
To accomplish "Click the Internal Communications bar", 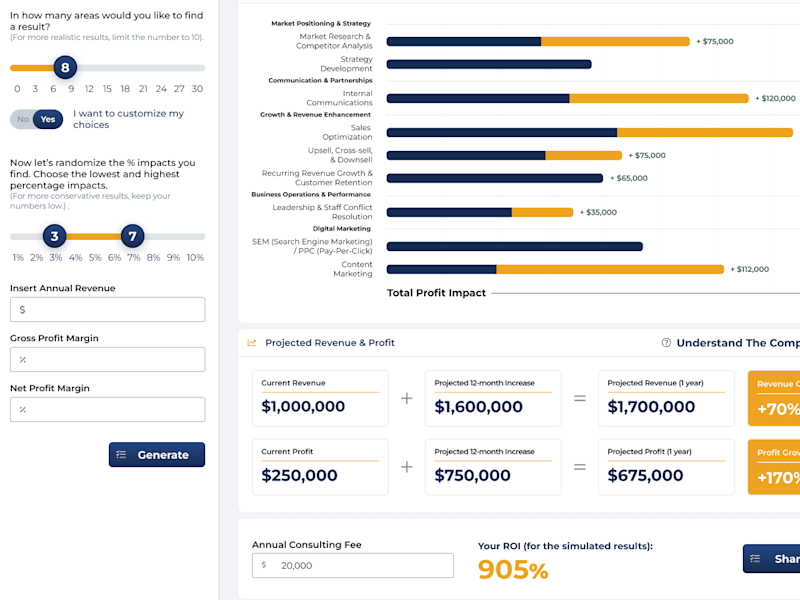I will point(567,98).
